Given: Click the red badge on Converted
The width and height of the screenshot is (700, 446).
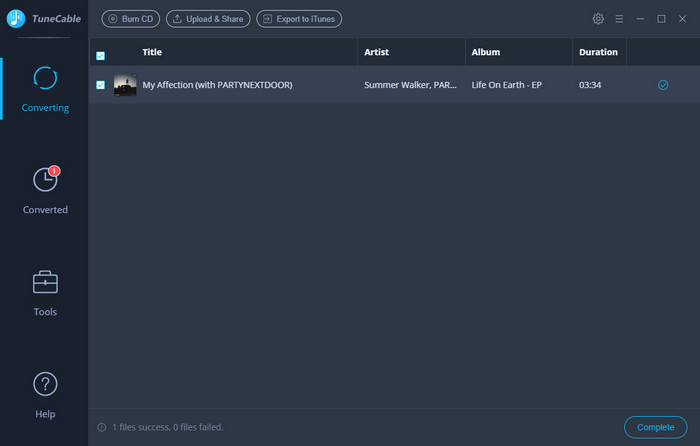Looking at the screenshot, I should [x=54, y=171].
